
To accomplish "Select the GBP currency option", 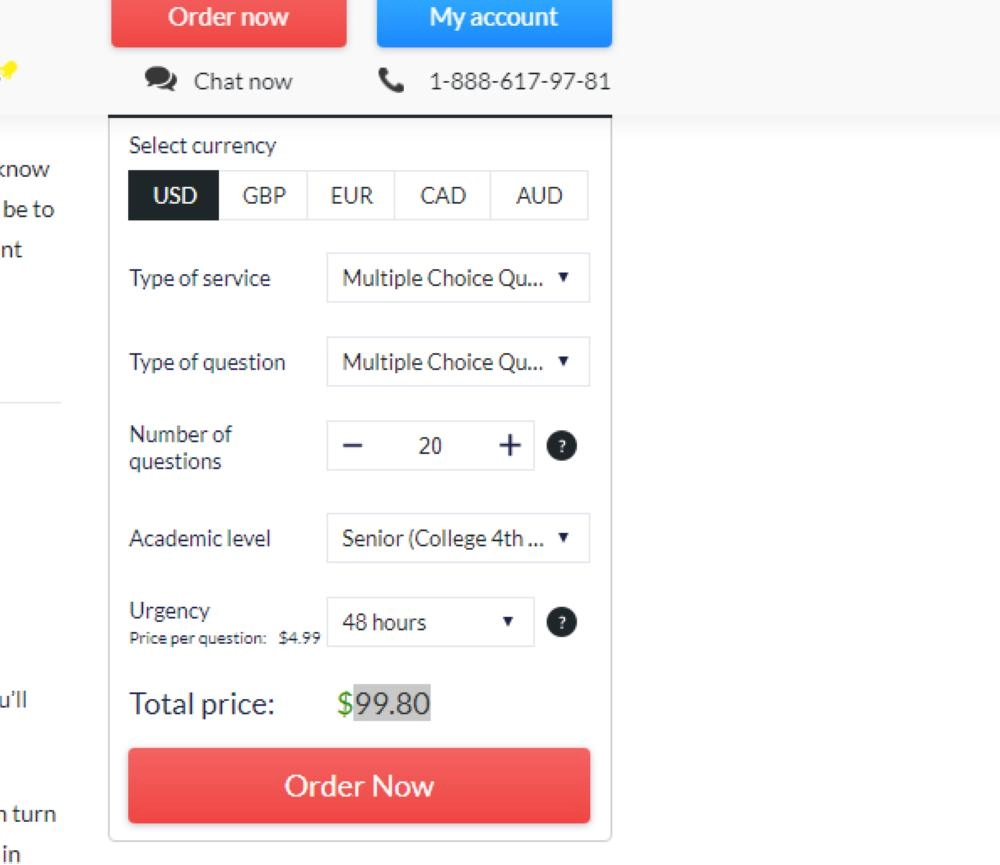I will tap(262, 195).
